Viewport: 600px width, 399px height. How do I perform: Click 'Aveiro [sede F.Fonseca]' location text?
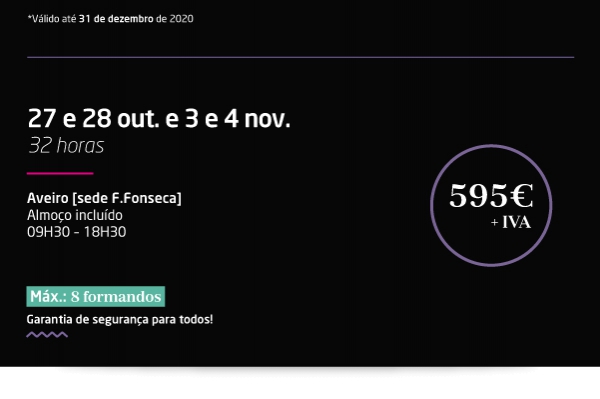[x=104, y=198]
